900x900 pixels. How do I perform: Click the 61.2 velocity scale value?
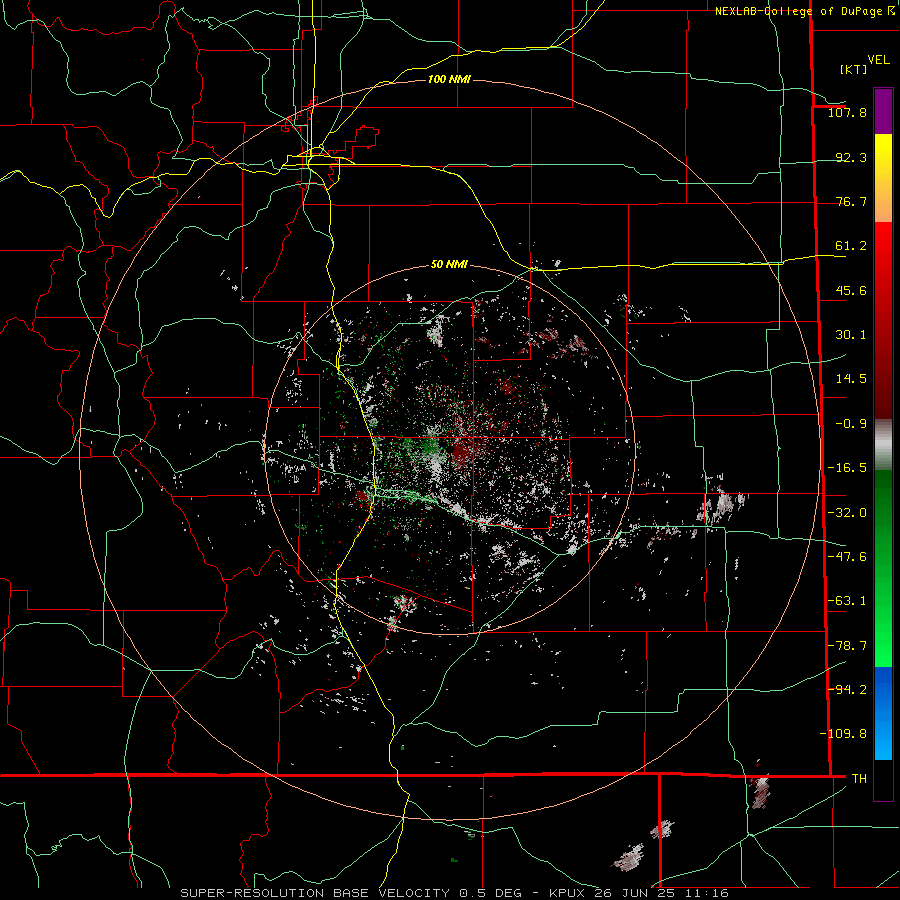point(851,246)
